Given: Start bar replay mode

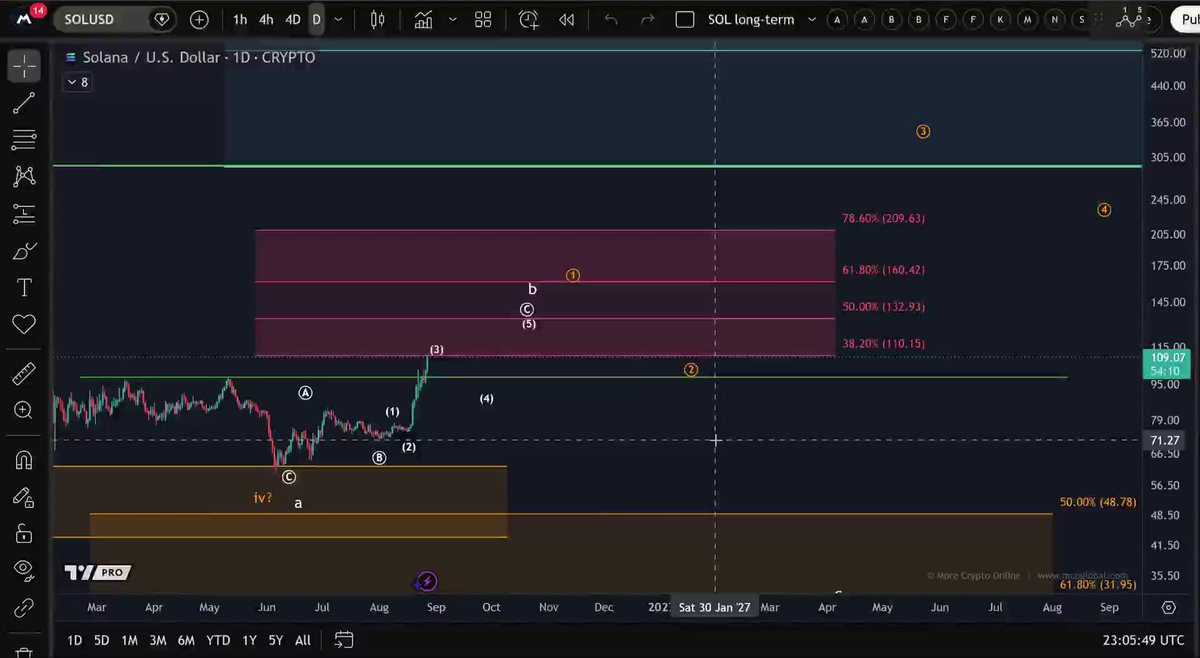Looking at the screenshot, I should [567, 19].
